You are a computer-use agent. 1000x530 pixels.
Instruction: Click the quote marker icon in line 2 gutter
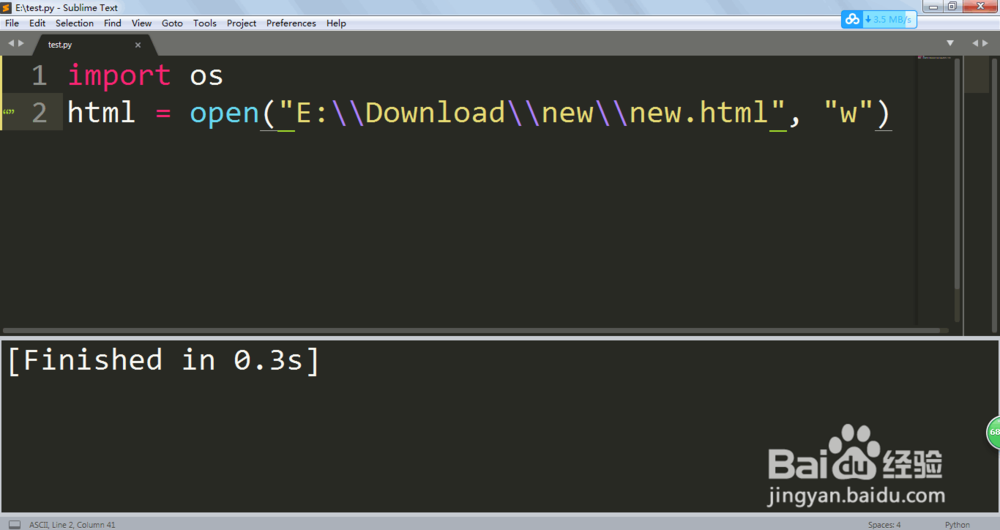point(8,113)
